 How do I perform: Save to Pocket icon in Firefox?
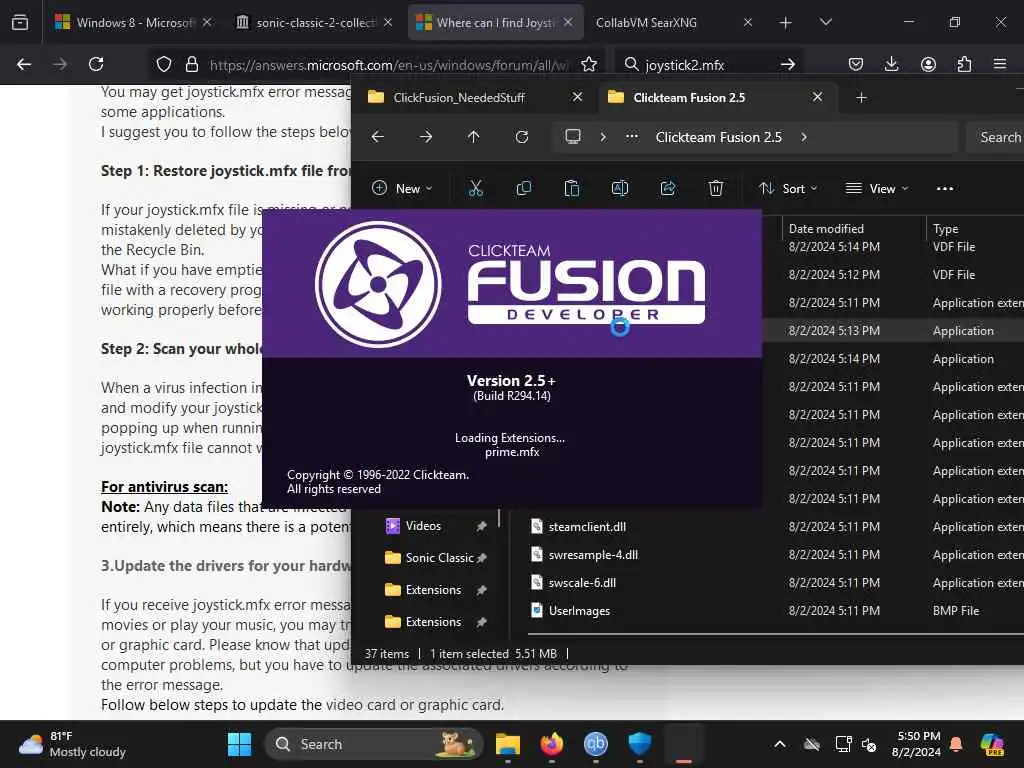coord(856,64)
